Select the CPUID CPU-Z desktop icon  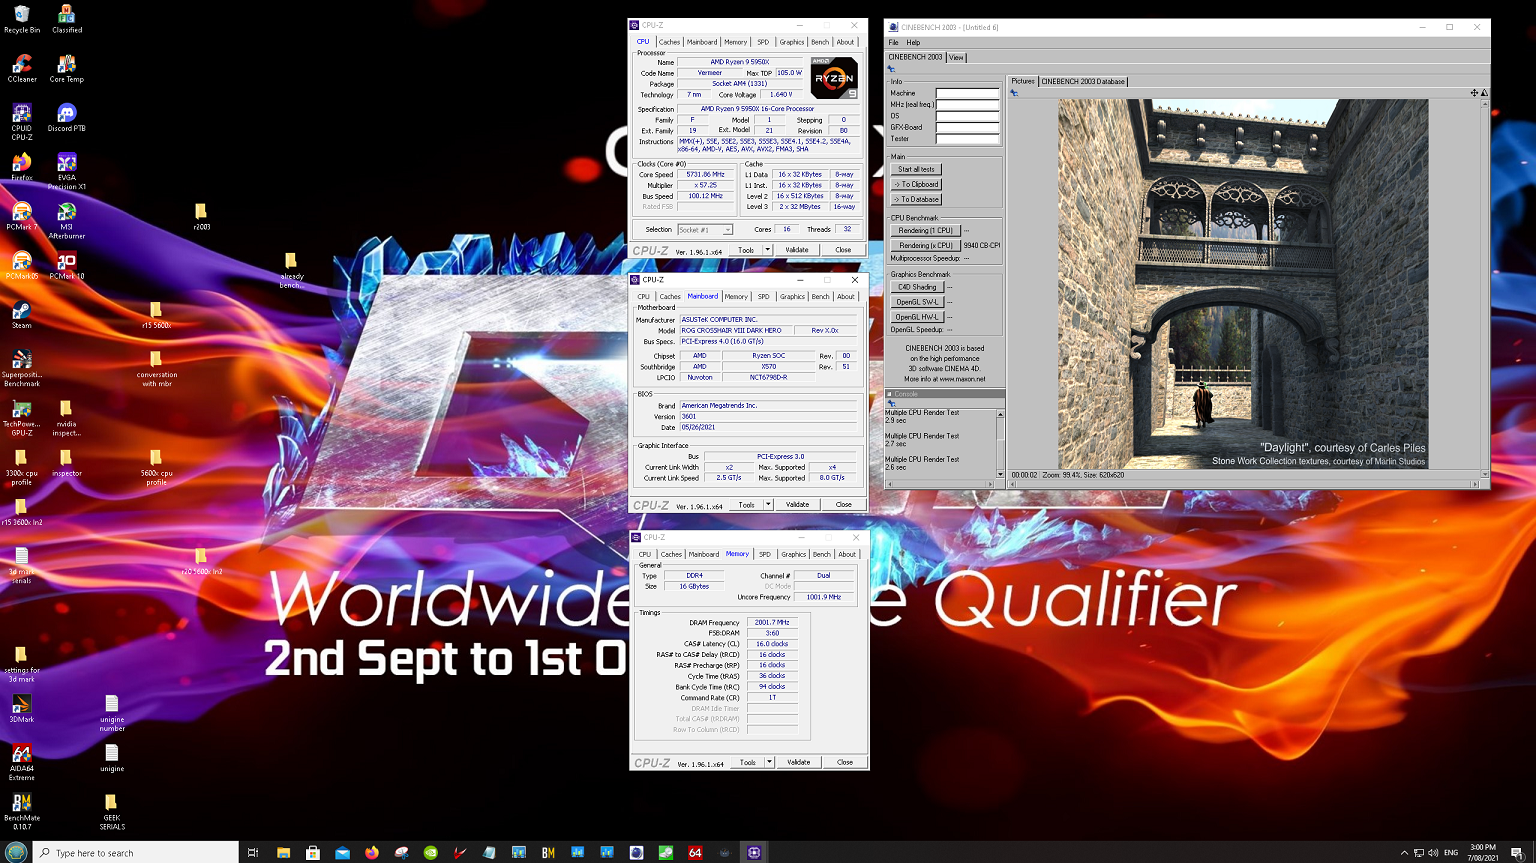(x=22, y=122)
